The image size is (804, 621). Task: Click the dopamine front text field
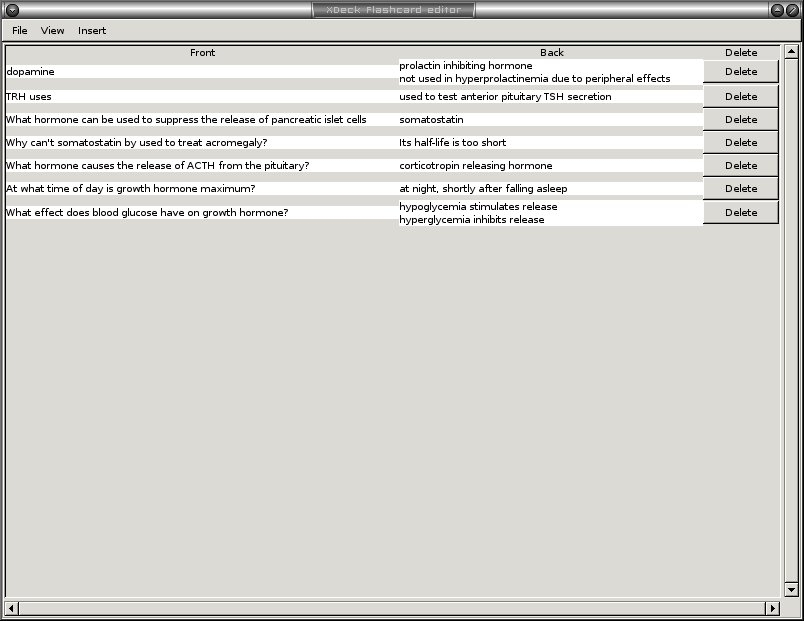click(x=201, y=72)
